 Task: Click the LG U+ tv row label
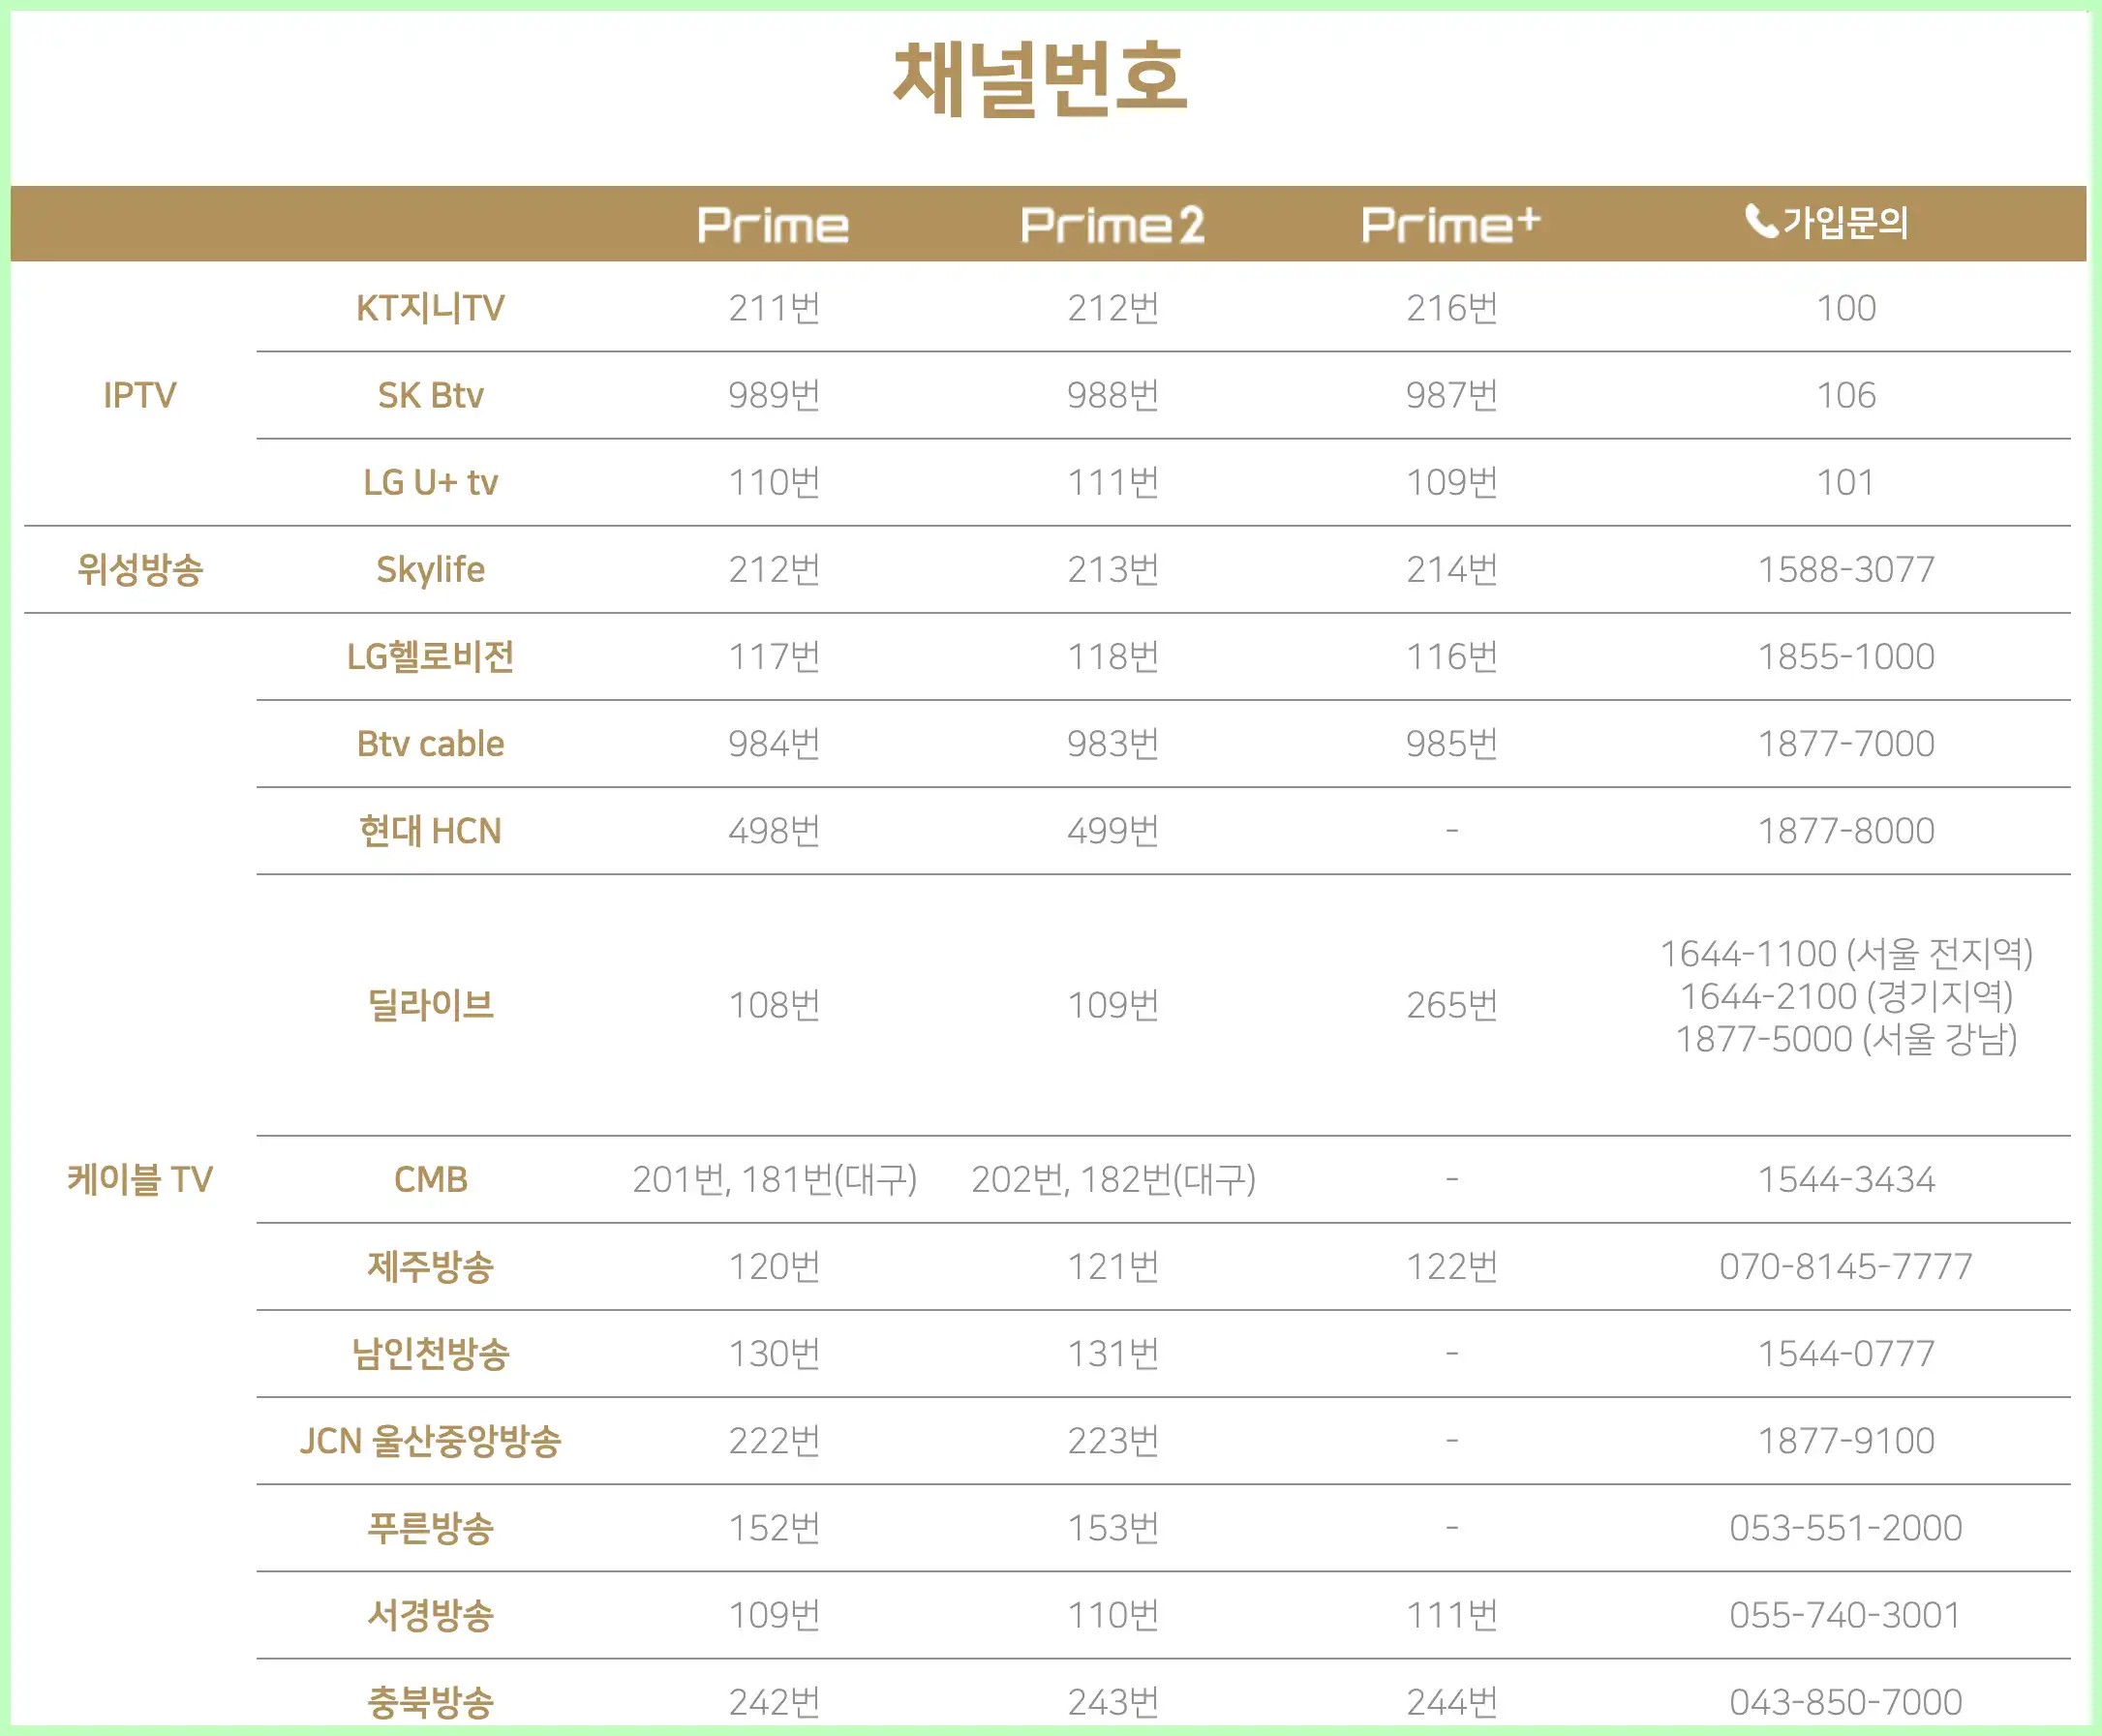430,482
